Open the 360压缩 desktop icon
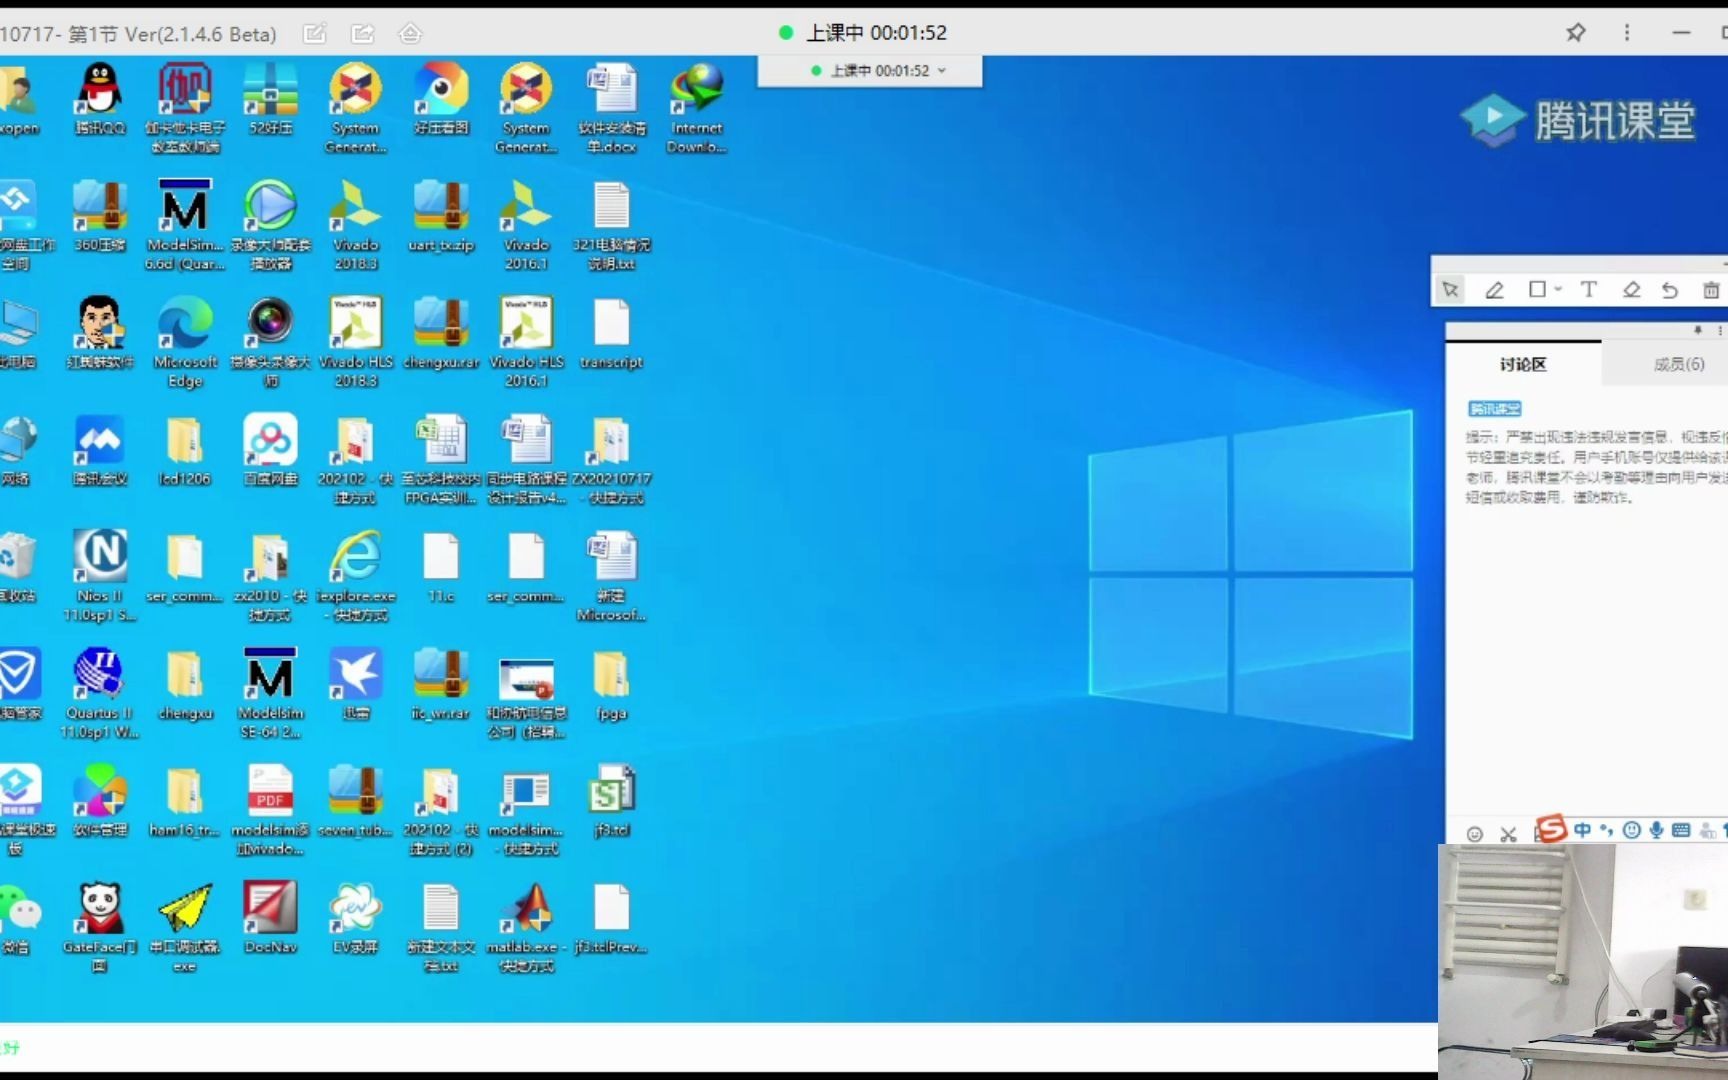This screenshot has width=1728, height=1080. tap(100, 216)
